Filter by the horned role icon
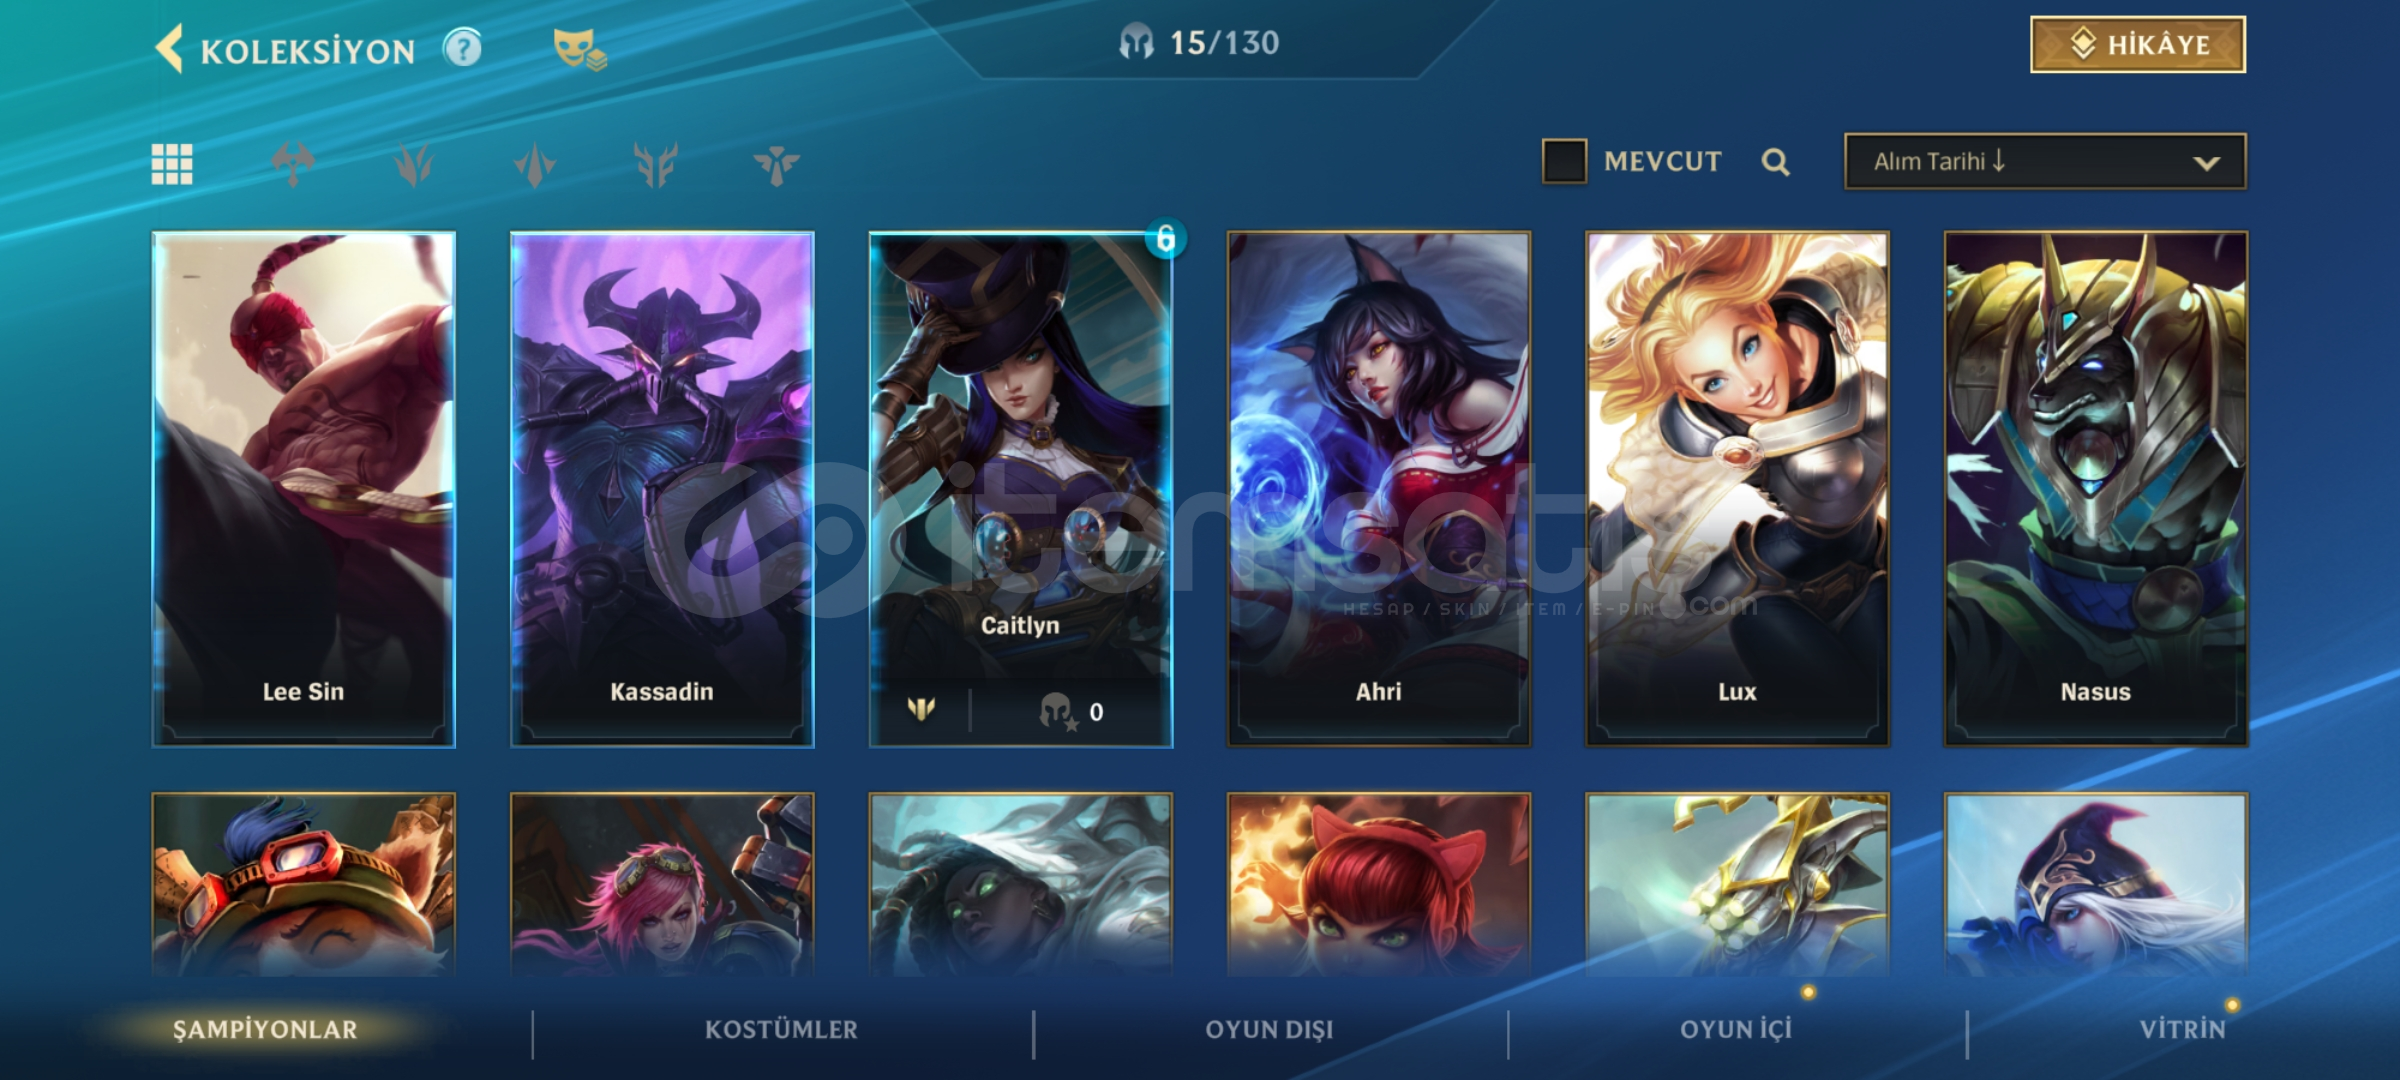This screenshot has width=2400, height=1080. 656,164
